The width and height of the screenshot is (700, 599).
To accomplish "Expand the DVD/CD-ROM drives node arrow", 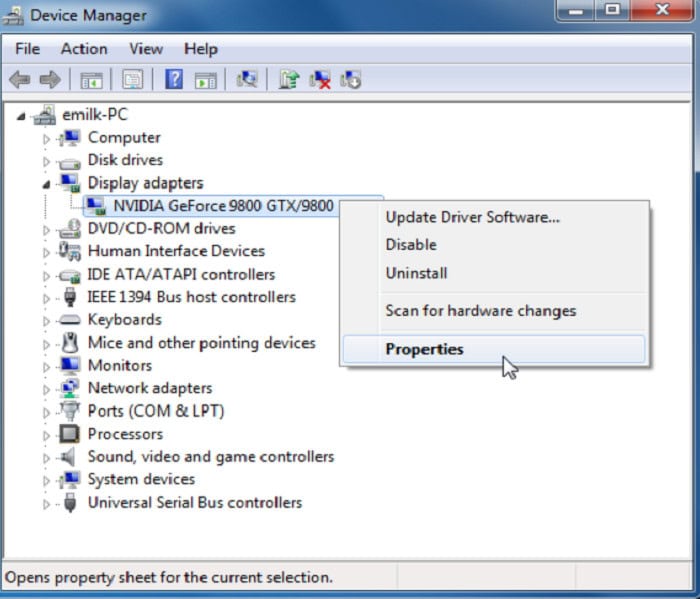I will point(46,230).
